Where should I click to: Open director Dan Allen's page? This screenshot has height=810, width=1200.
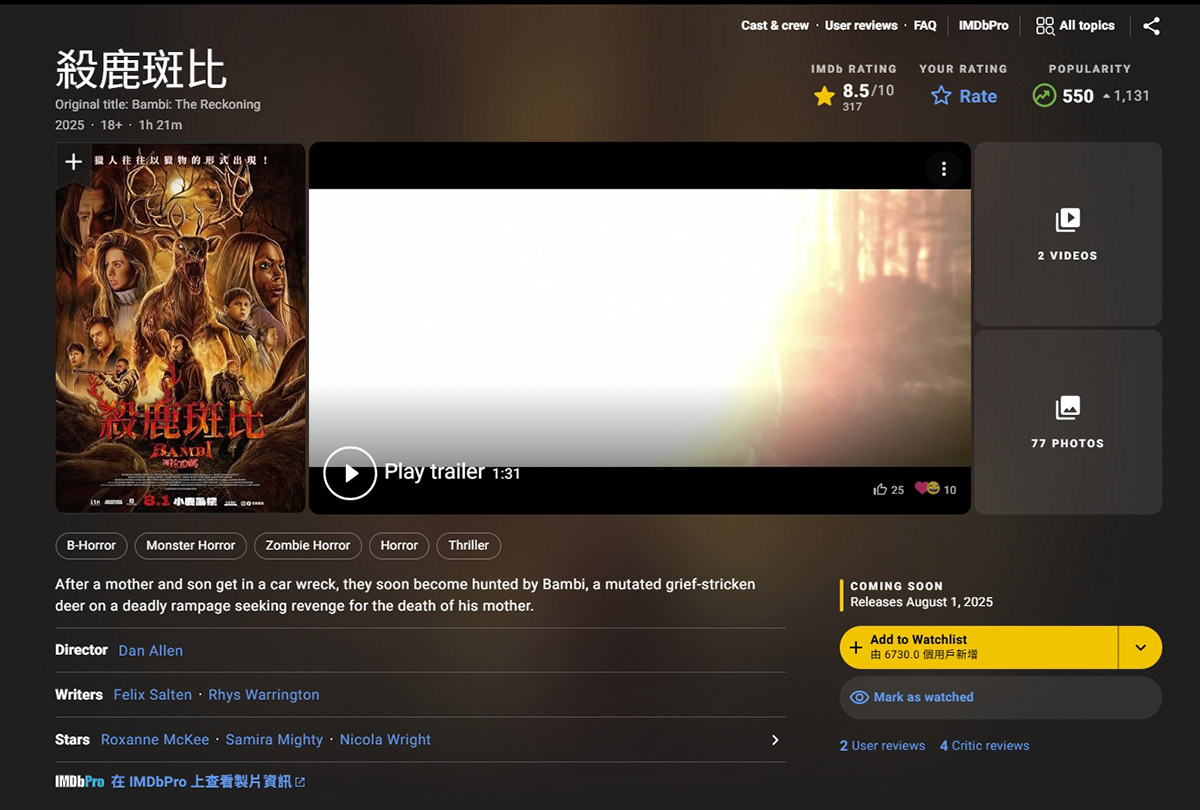(x=151, y=650)
